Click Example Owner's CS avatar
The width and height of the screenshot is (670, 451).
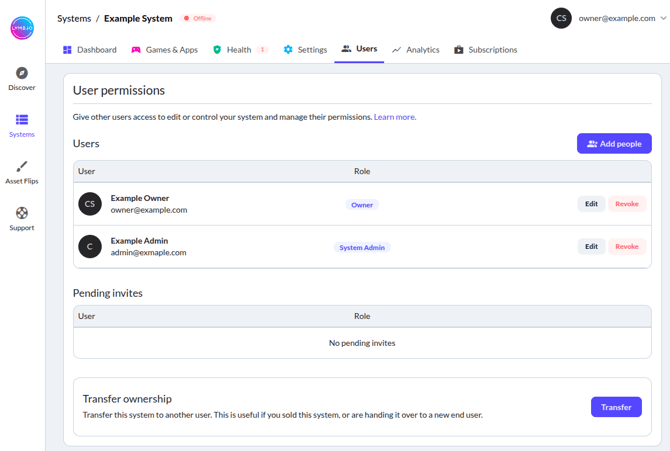[x=90, y=204]
